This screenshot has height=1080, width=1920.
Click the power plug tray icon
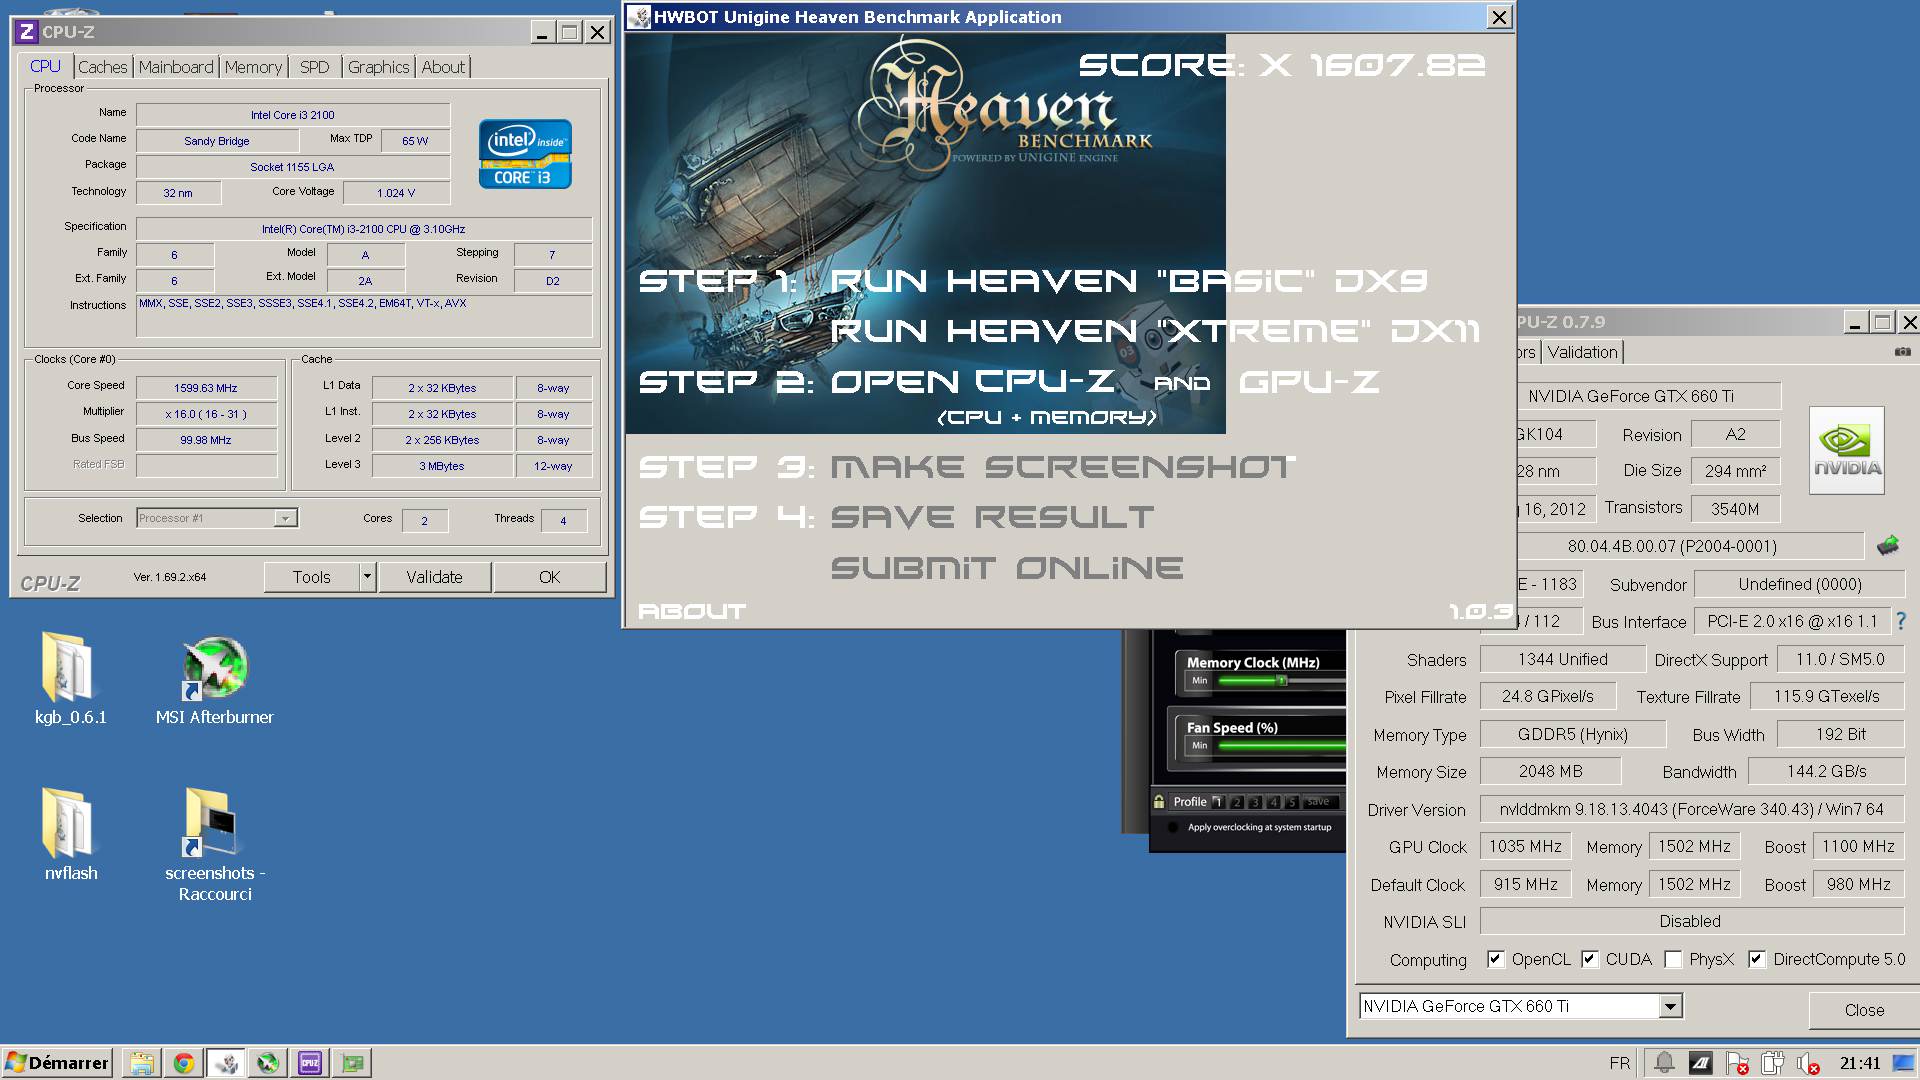[x=1773, y=1063]
